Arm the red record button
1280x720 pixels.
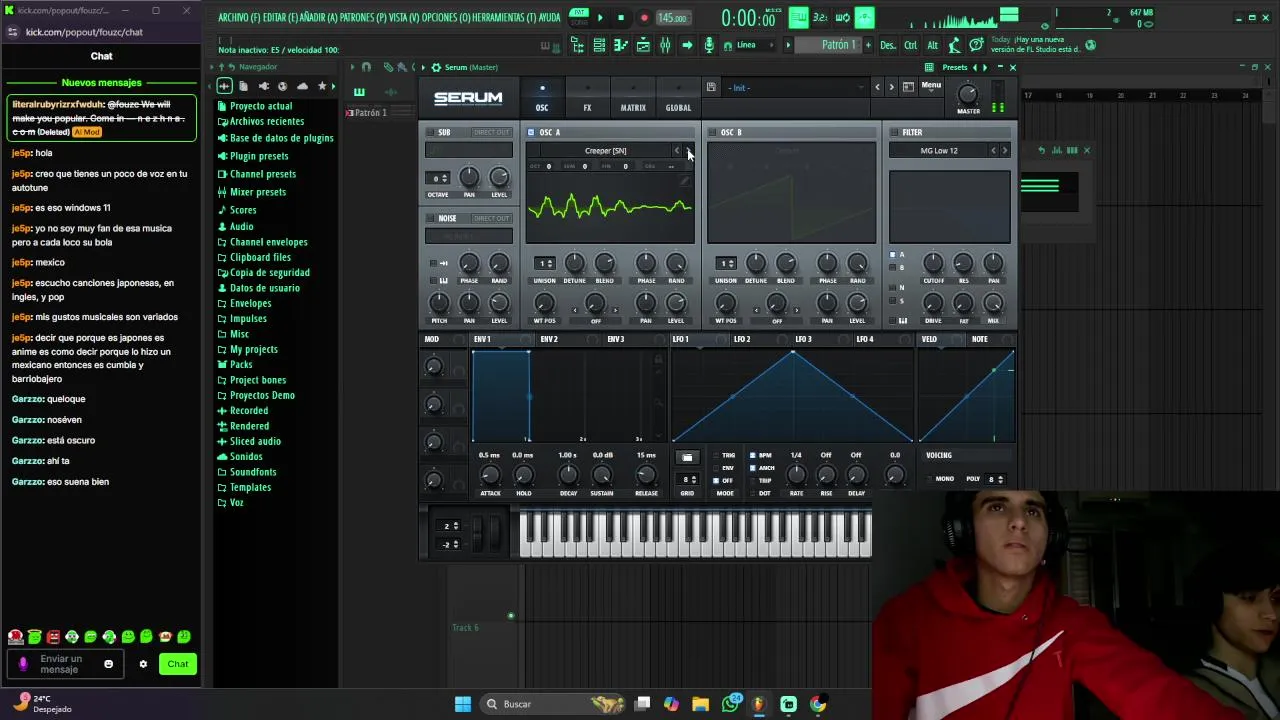tap(643, 18)
